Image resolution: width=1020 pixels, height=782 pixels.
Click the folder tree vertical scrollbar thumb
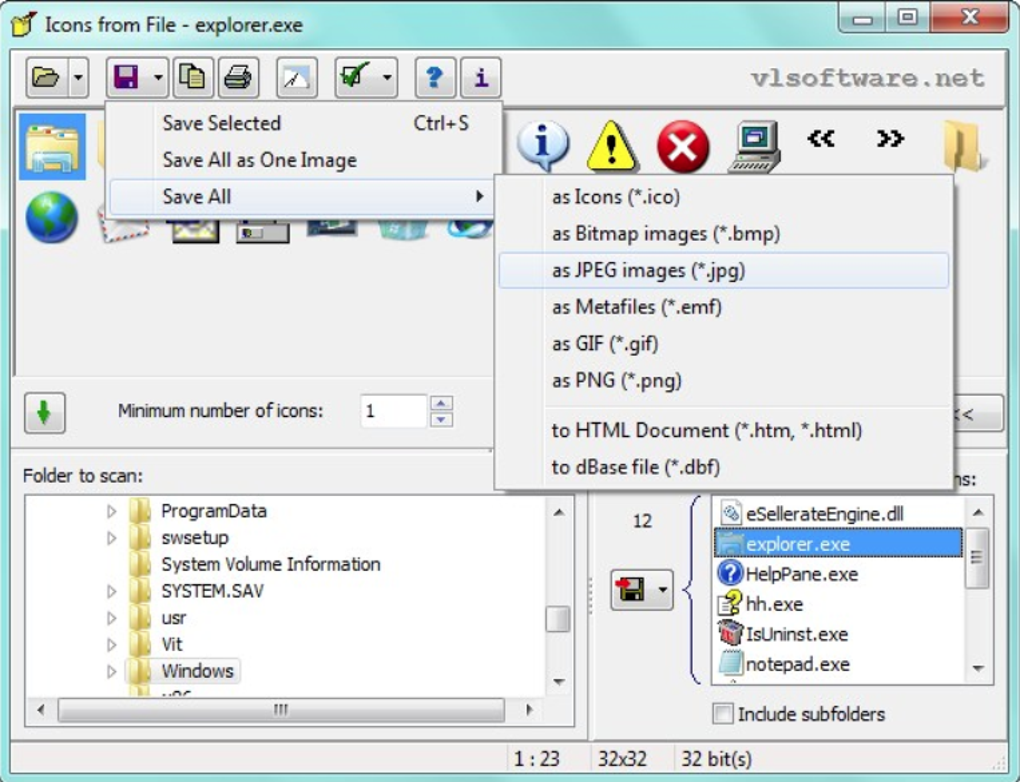(557, 619)
